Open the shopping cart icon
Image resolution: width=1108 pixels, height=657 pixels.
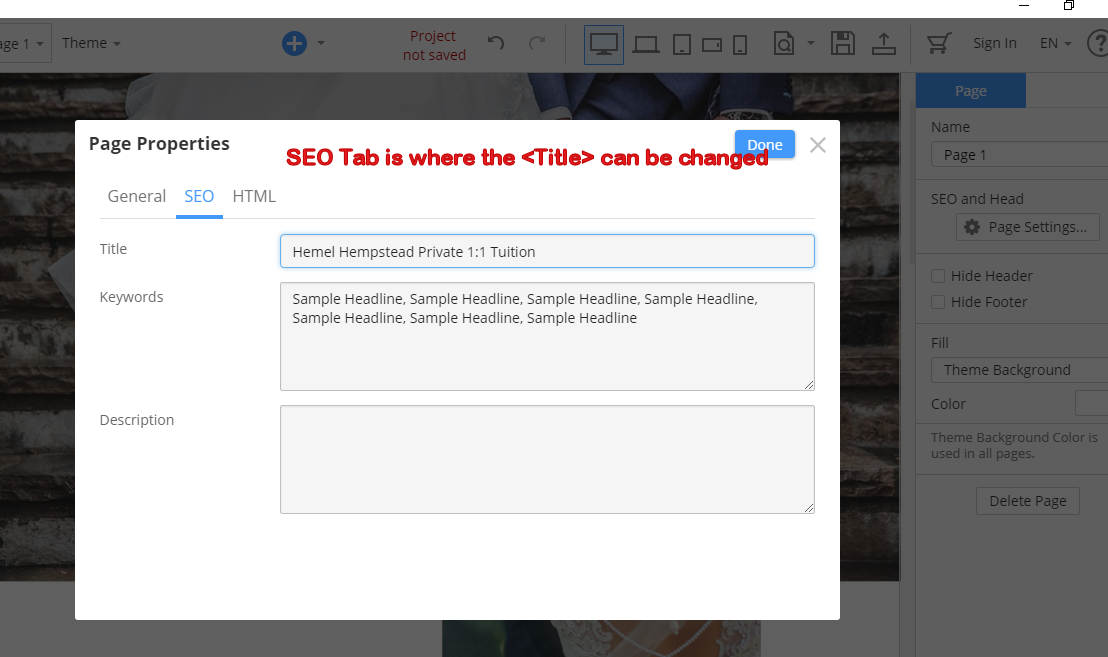click(938, 43)
